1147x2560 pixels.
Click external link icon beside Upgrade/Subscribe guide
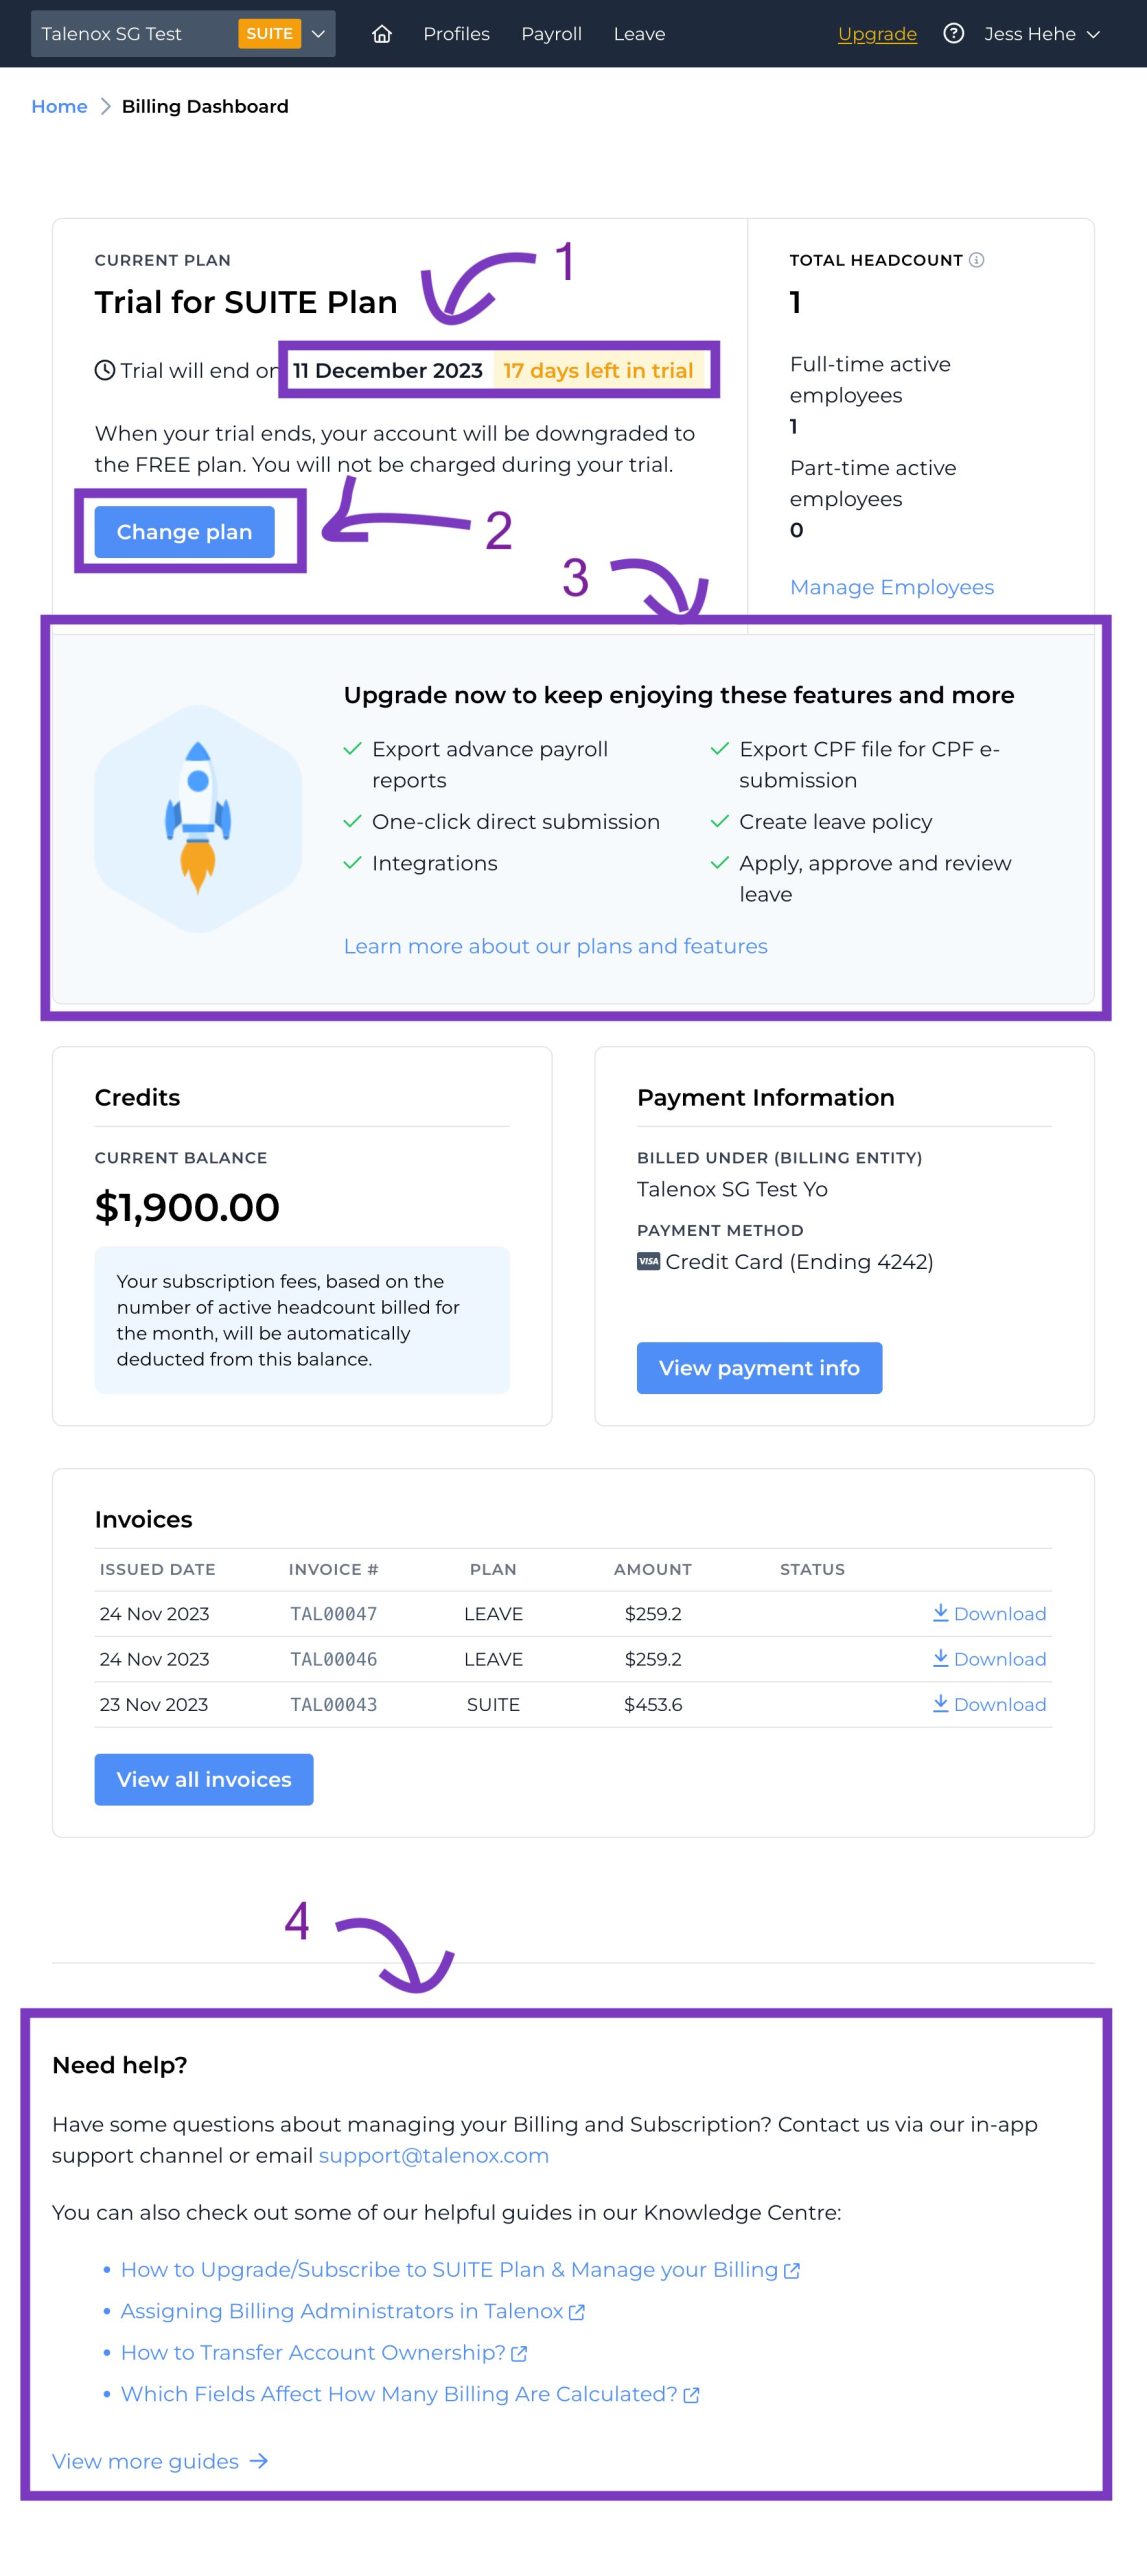(x=790, y=2269)
